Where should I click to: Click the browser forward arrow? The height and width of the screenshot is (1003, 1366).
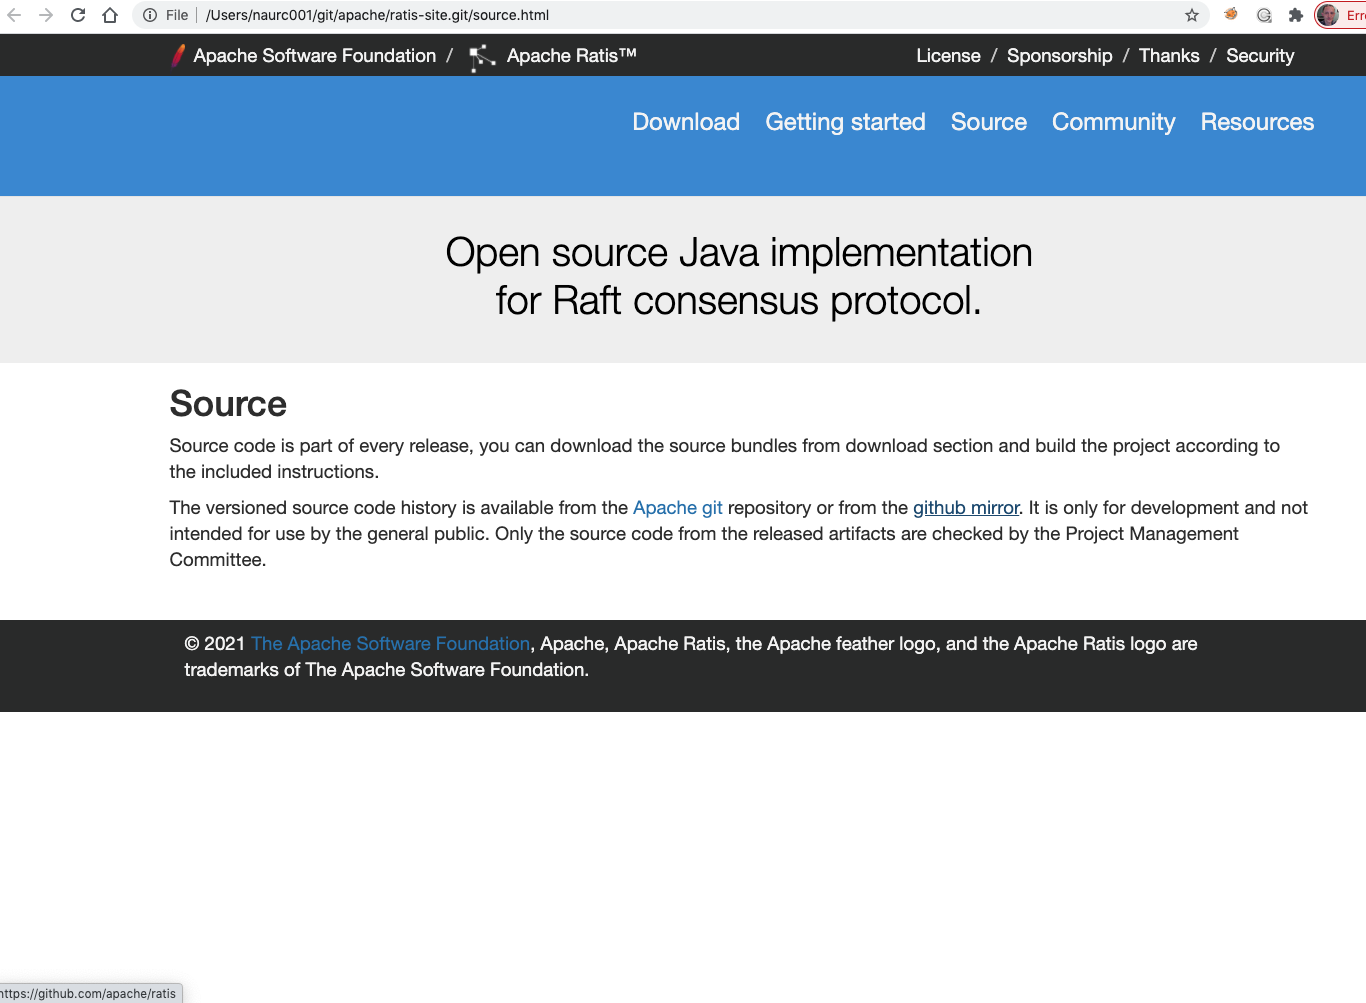(46, 15)
